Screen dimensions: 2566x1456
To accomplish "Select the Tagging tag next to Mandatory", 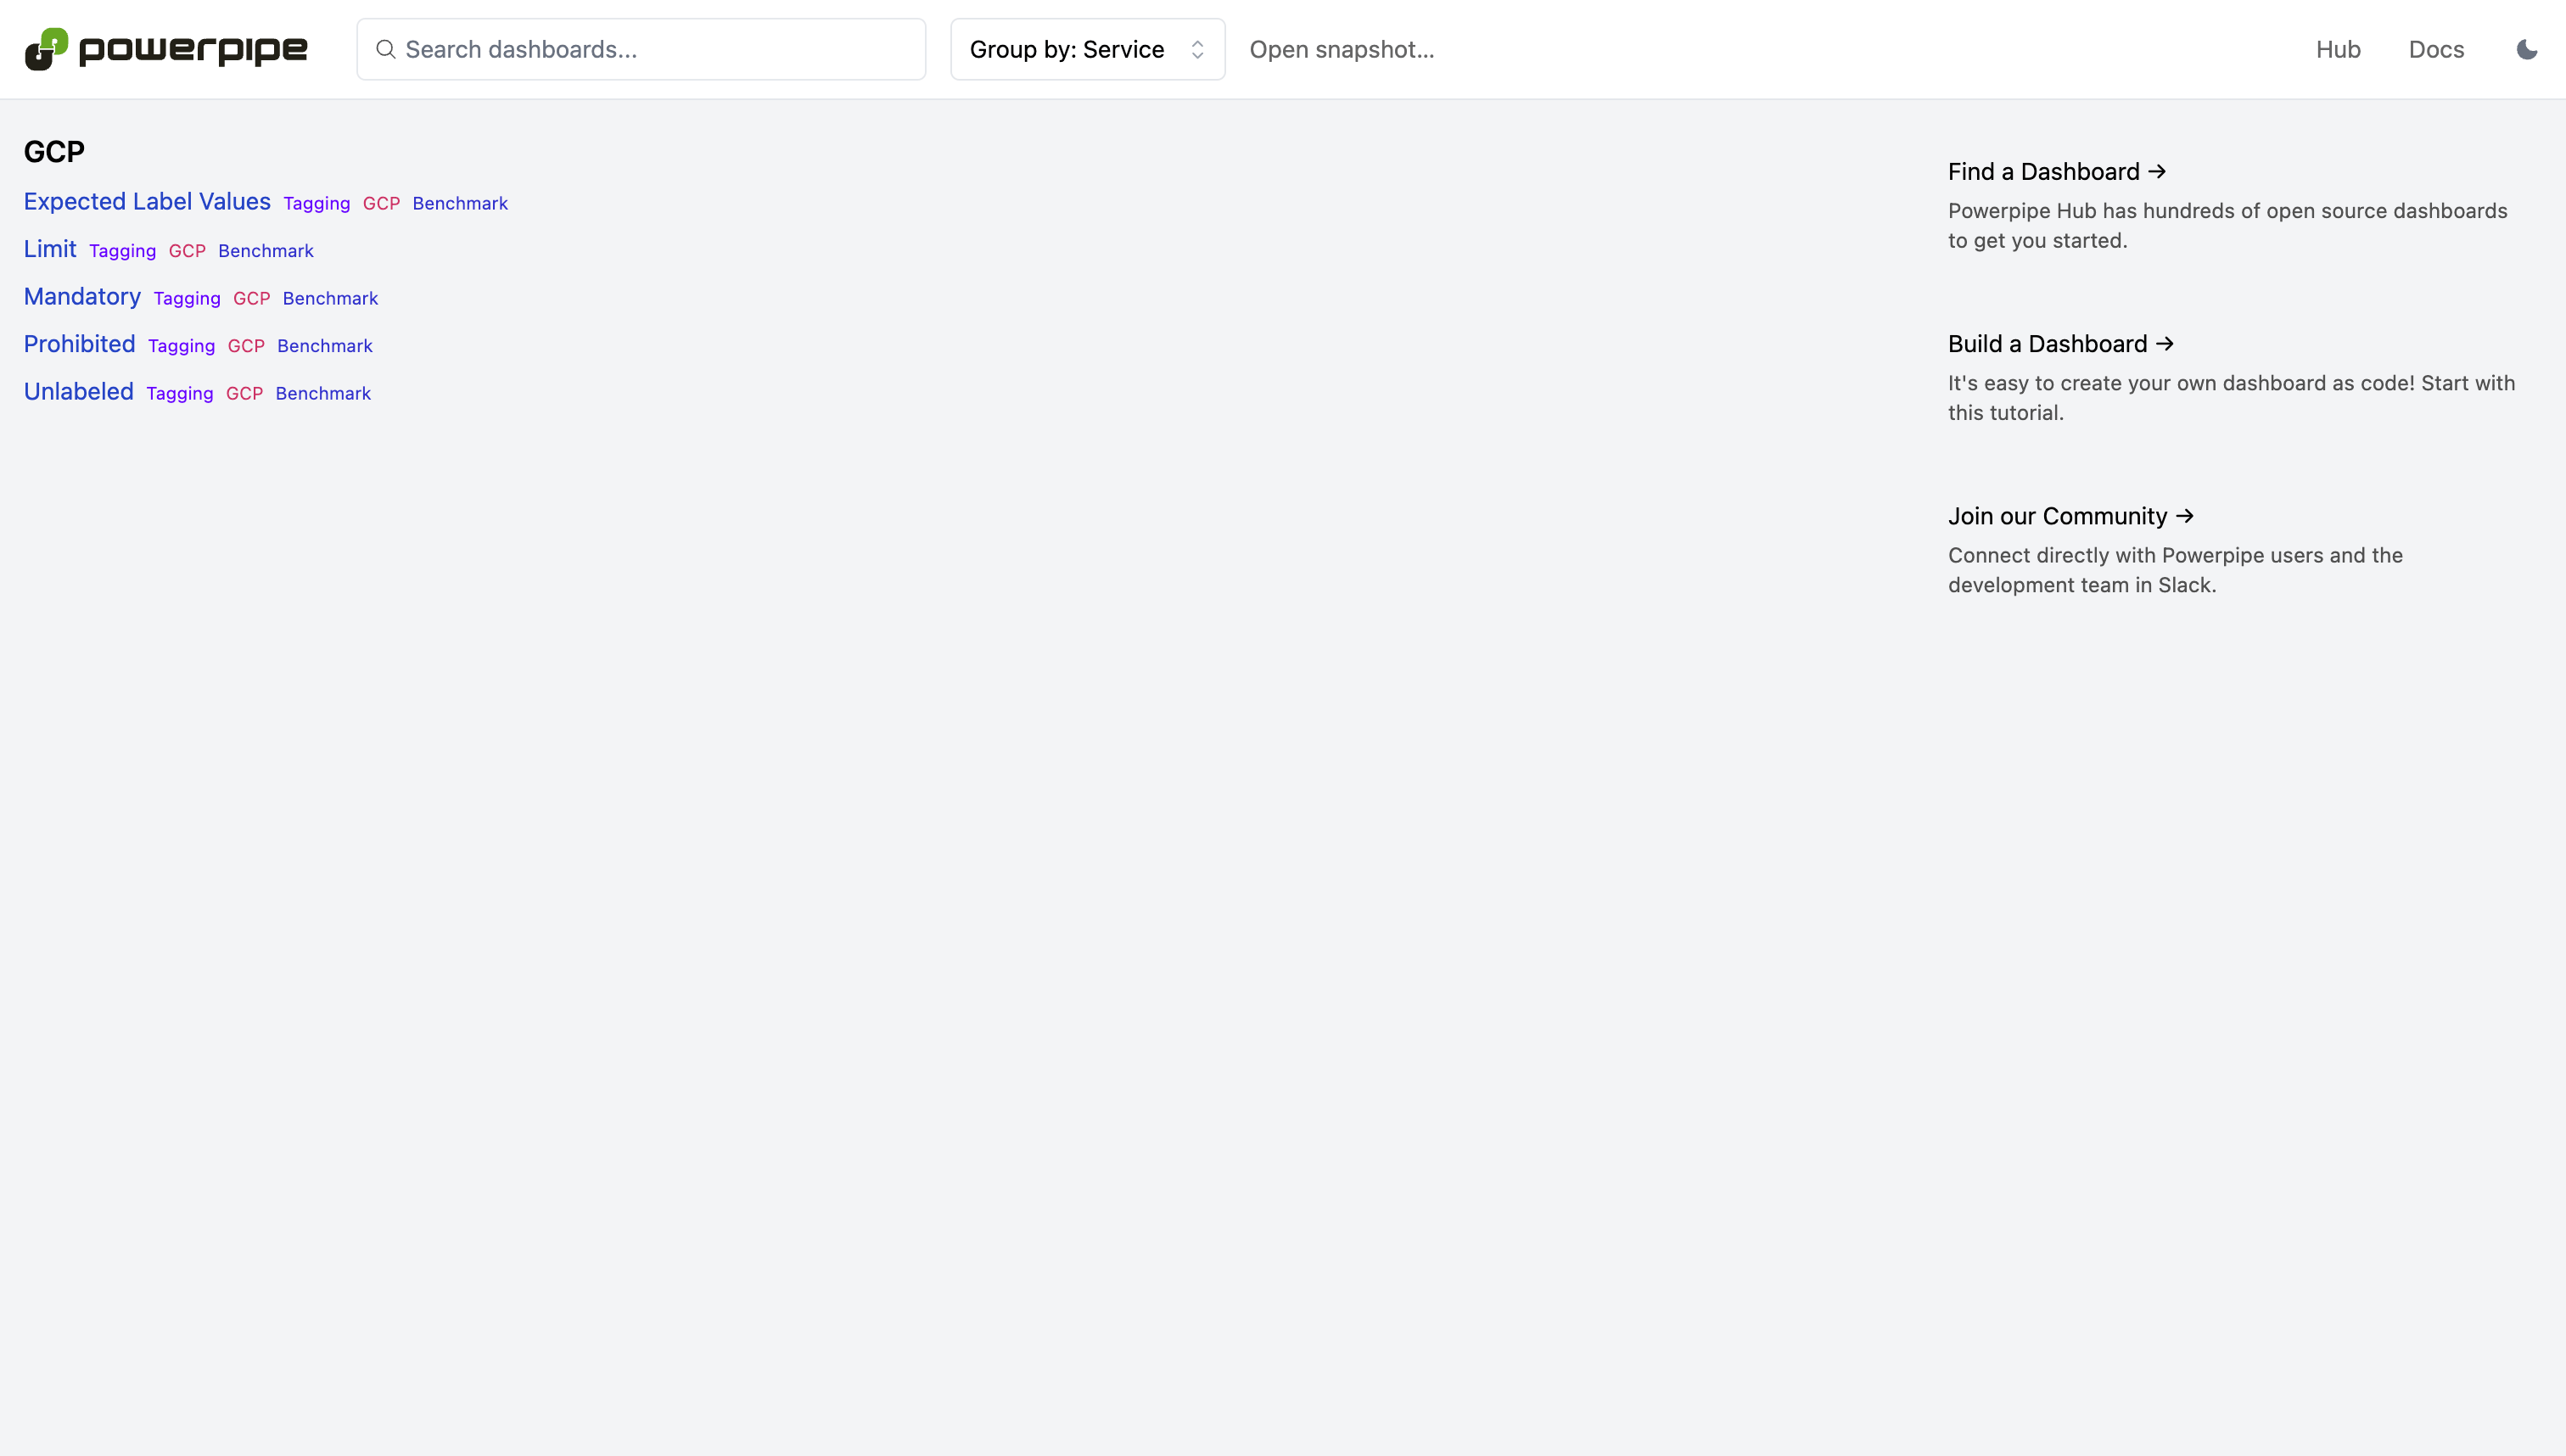I will 186,298.
